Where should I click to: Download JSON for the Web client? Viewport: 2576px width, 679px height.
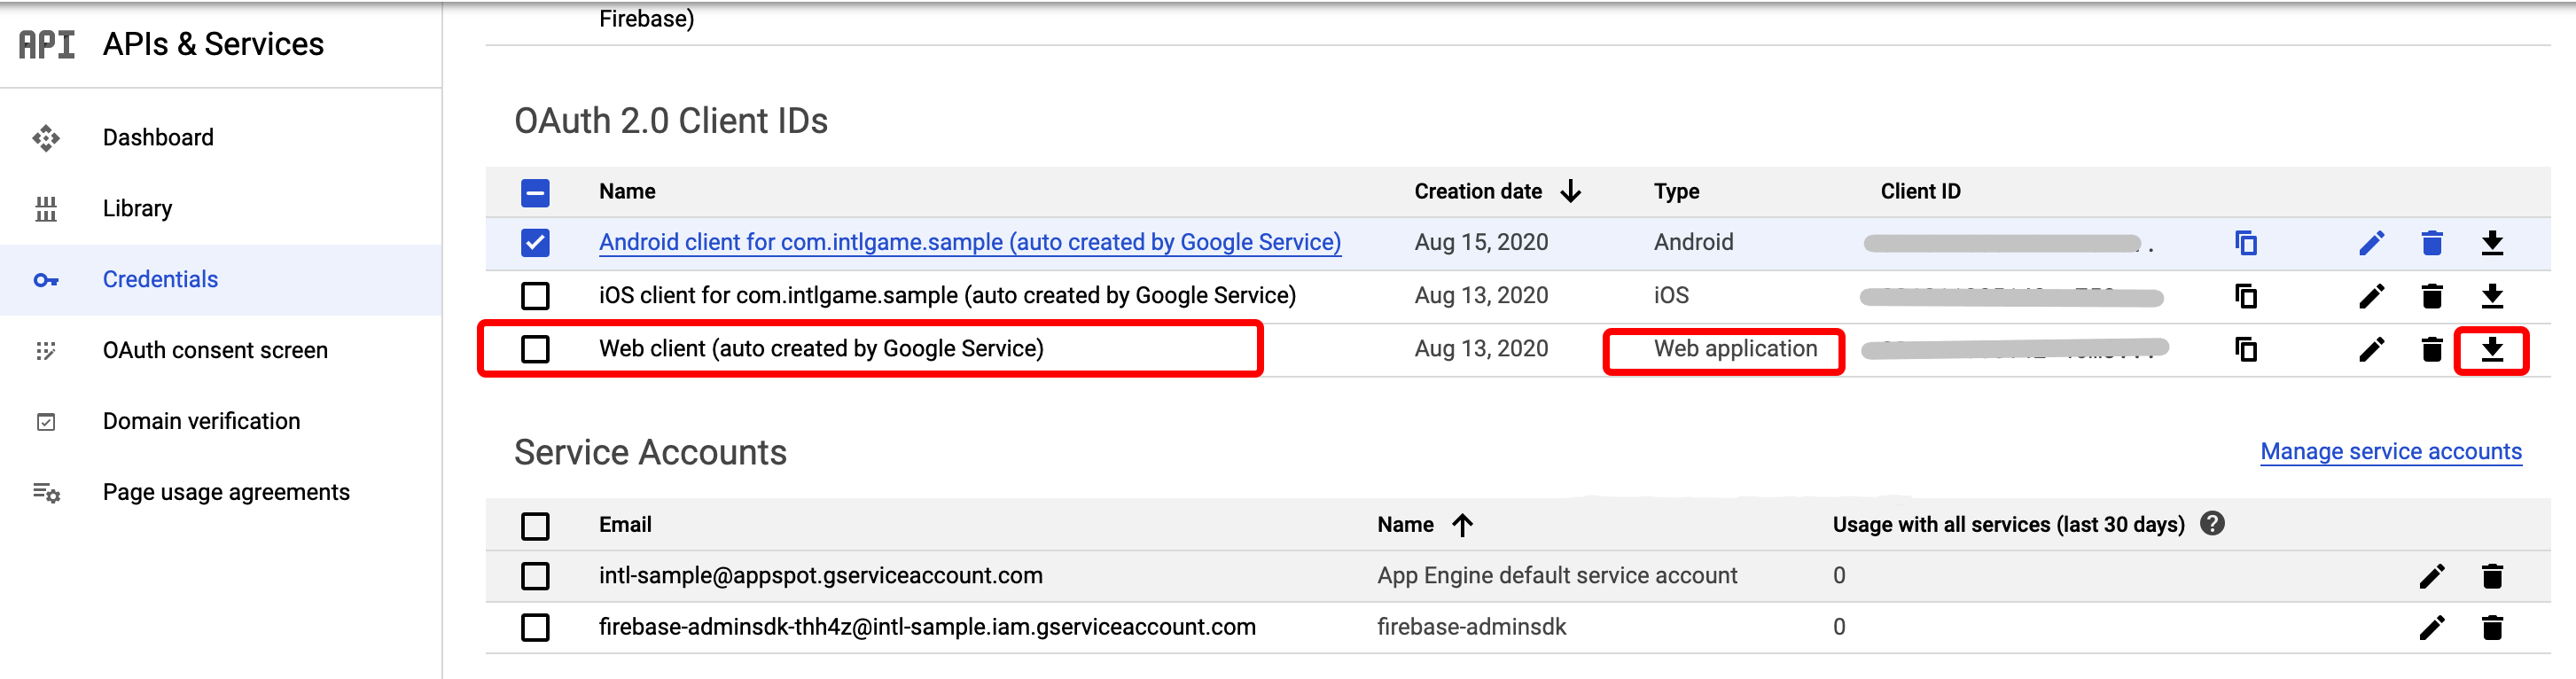pos(2492,349)
